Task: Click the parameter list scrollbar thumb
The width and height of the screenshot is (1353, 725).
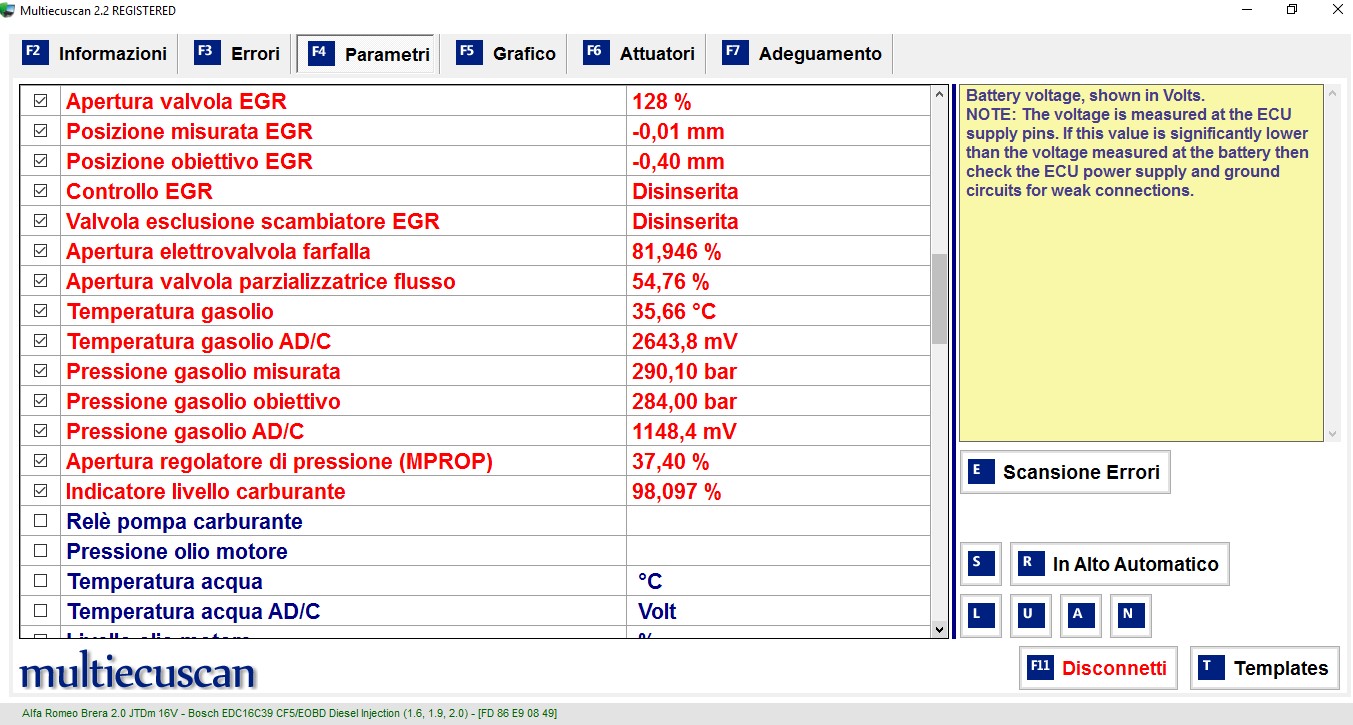Action: pos(939,298)
